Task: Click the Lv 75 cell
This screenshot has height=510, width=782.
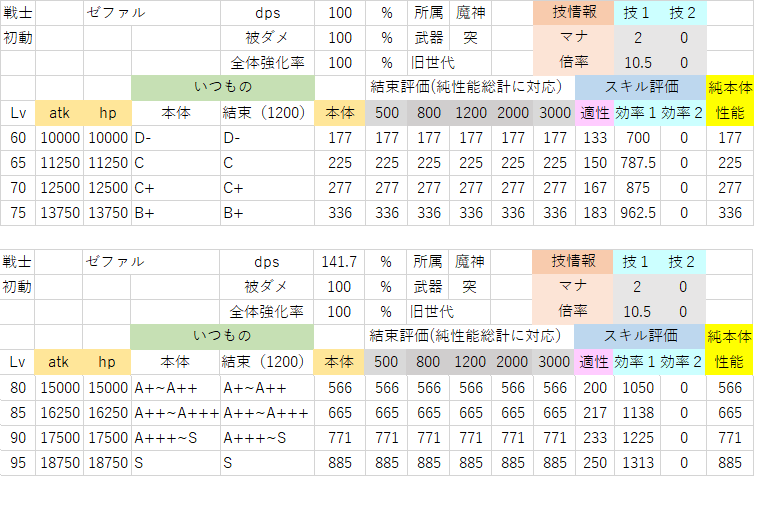Action: tap(18, 213)
